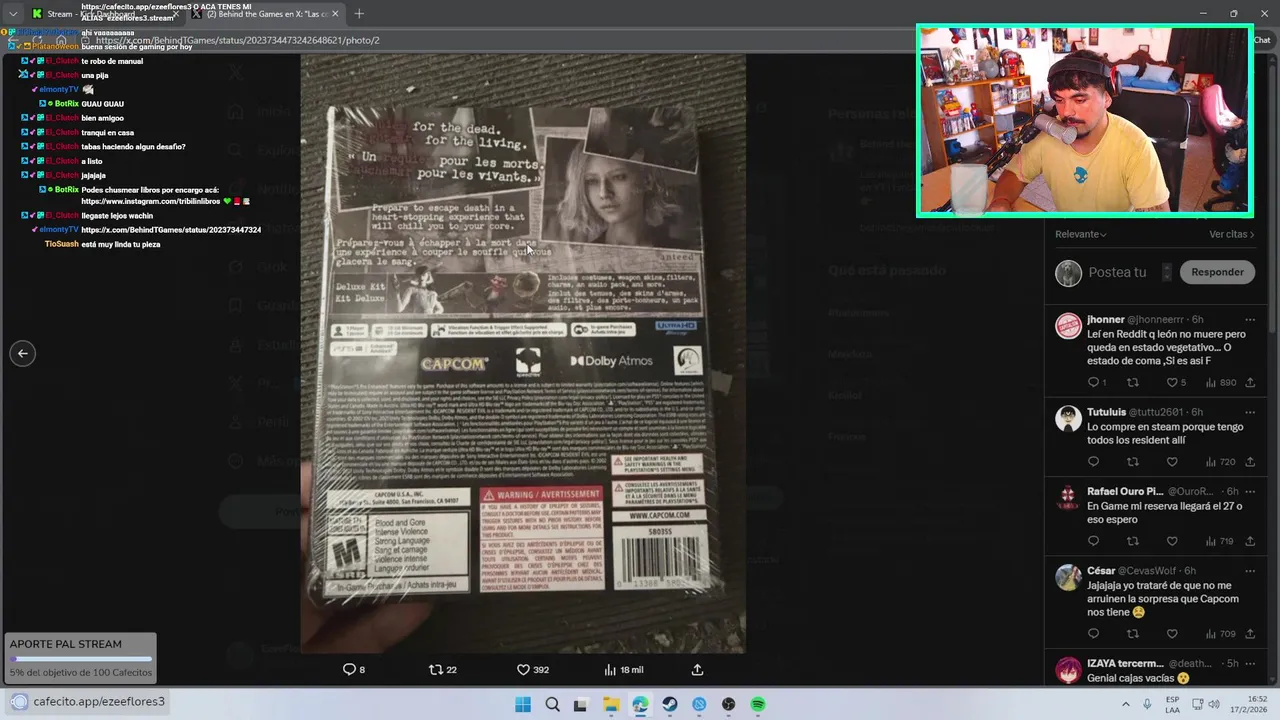Expand the Relevante sort dropdown

[1081, 234]
